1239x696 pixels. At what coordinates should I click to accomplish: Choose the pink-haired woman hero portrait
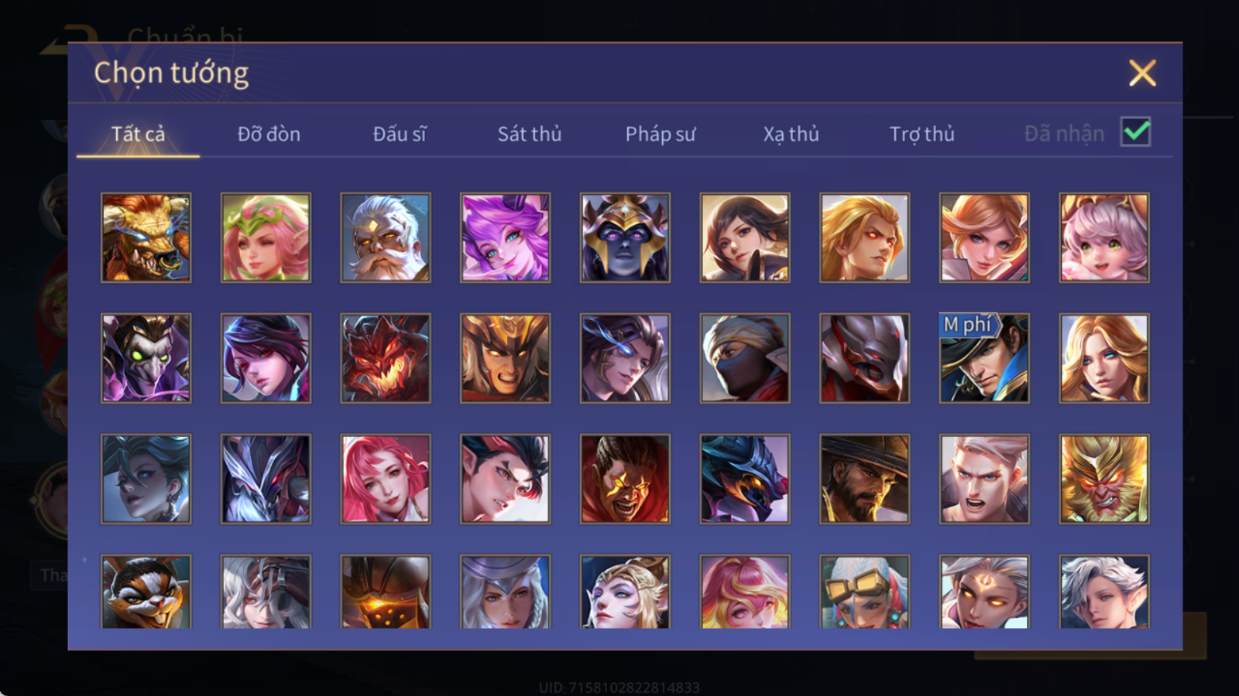[385, 479]
